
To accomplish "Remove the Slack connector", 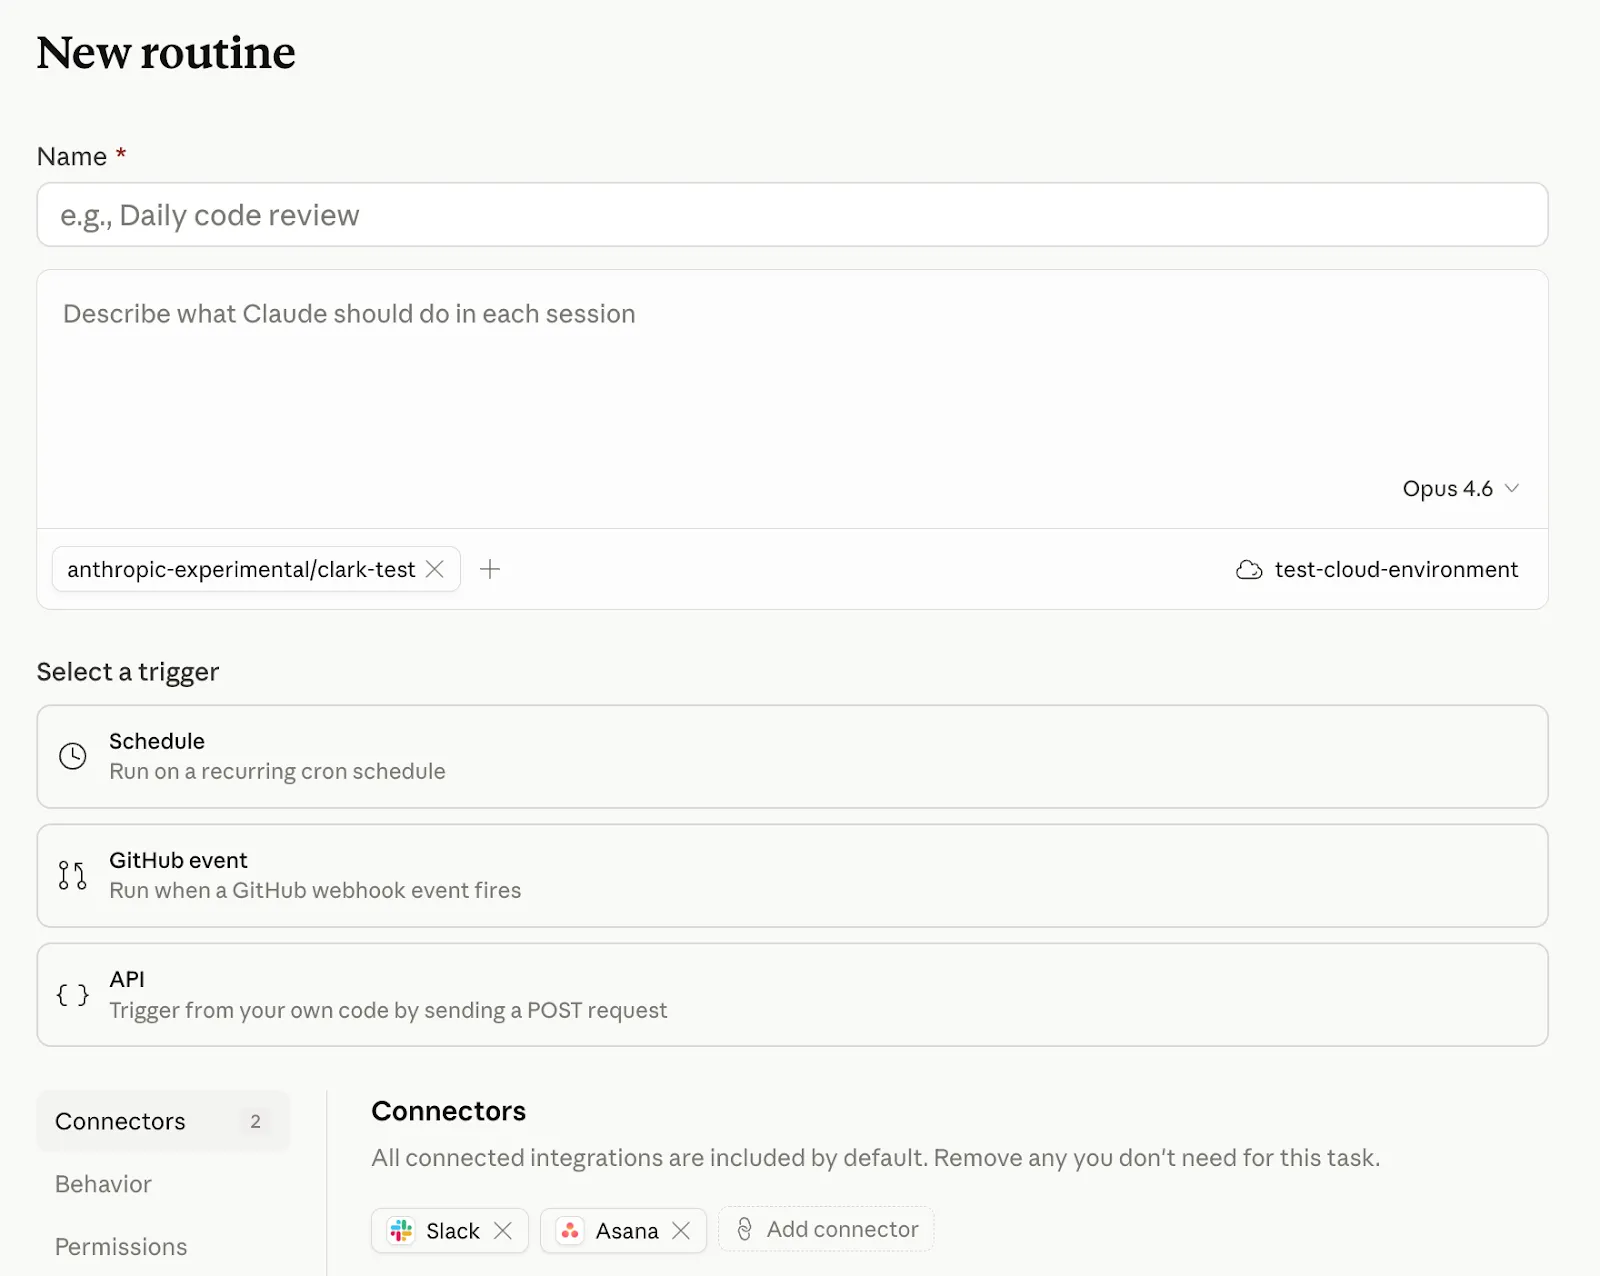I will 505,1231.
